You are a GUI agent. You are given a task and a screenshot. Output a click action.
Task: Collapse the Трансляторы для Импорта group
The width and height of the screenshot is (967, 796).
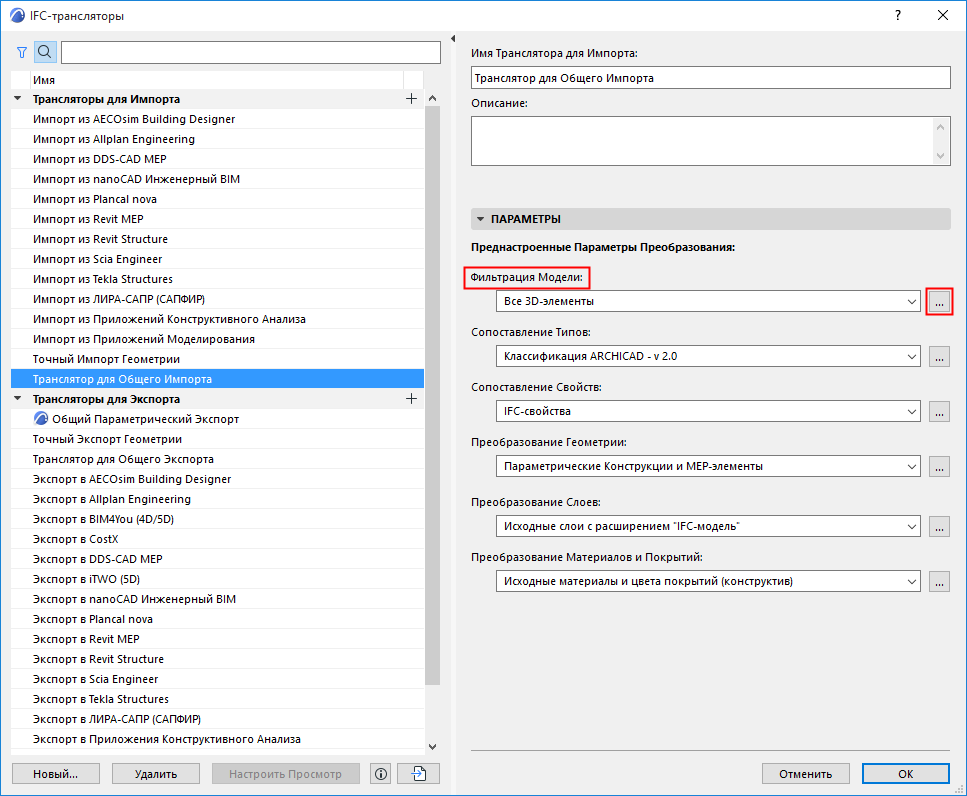click(x=18, y=99)
